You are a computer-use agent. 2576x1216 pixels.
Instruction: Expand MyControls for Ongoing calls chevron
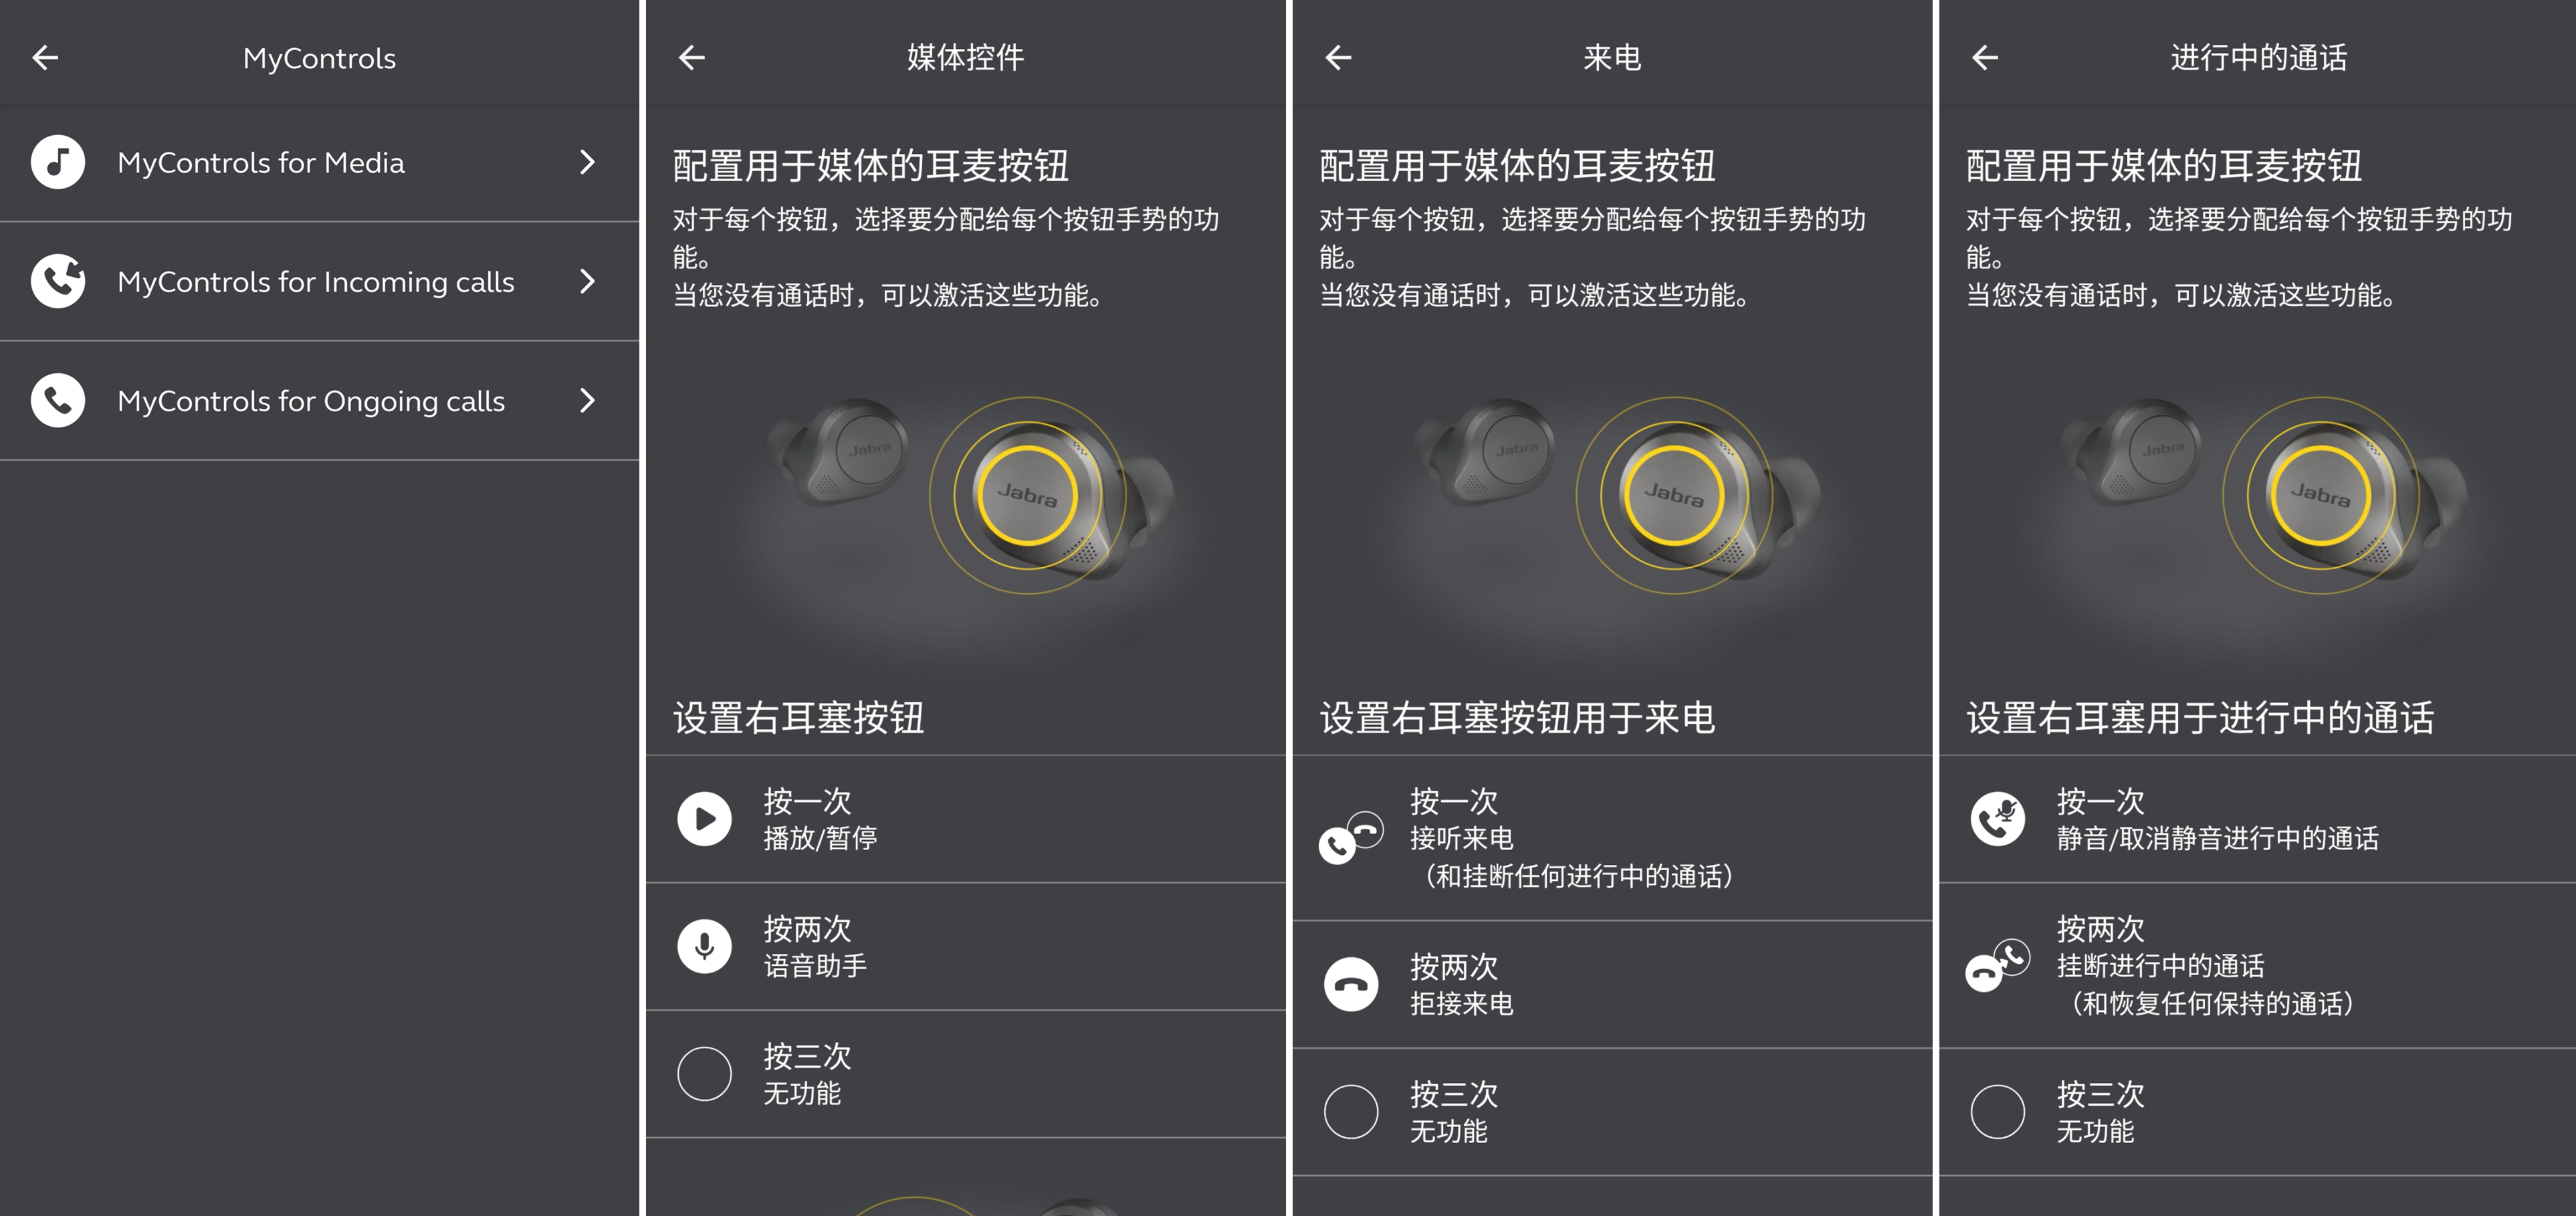pyautogui.click(x=588, y=400)
